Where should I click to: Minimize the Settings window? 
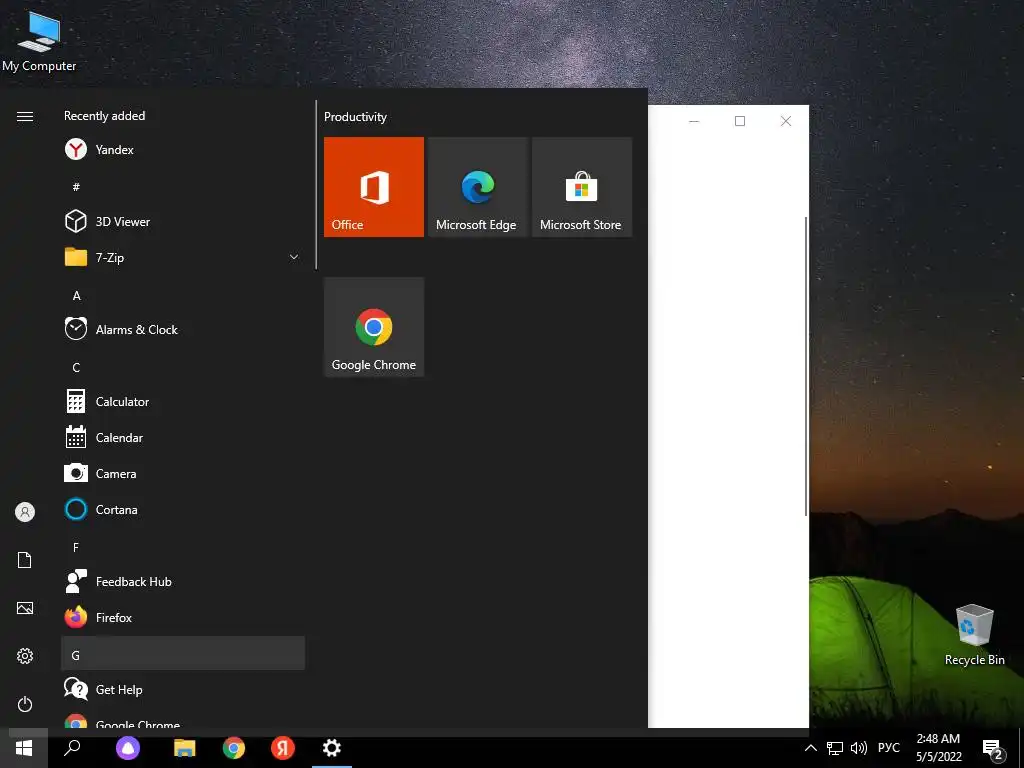694,121
